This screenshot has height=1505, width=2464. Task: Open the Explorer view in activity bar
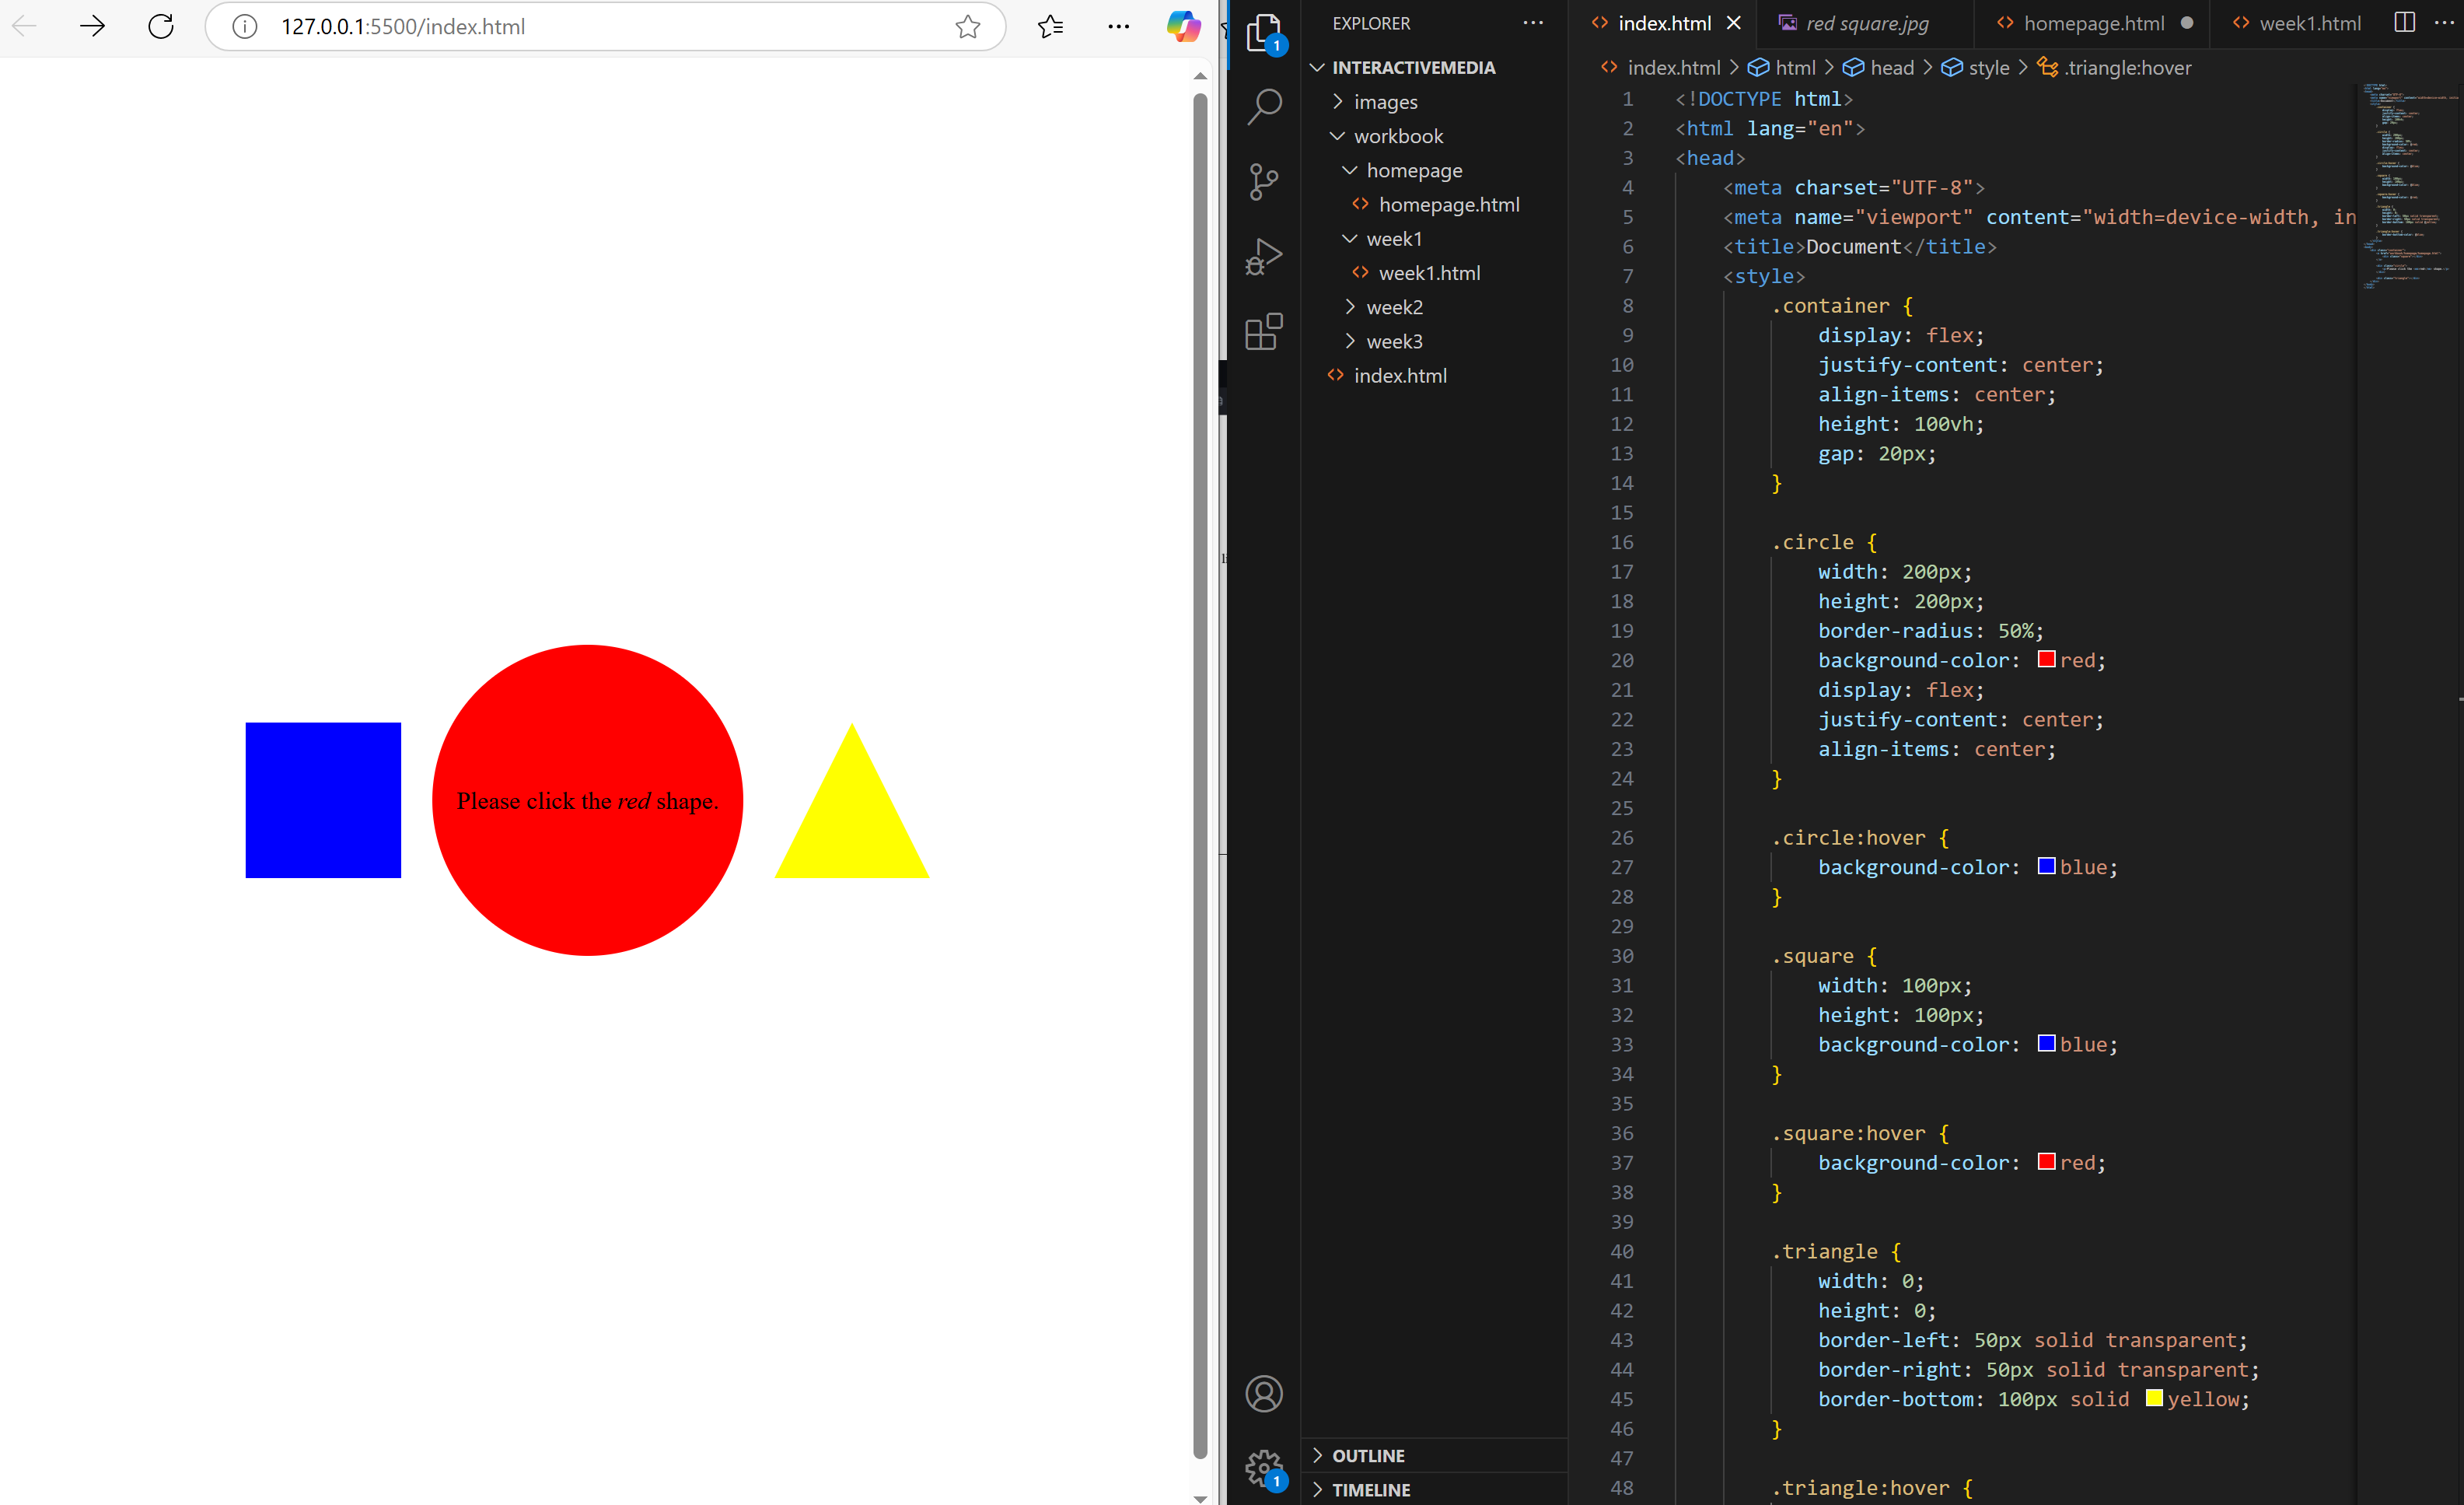tap(1264, 34)
